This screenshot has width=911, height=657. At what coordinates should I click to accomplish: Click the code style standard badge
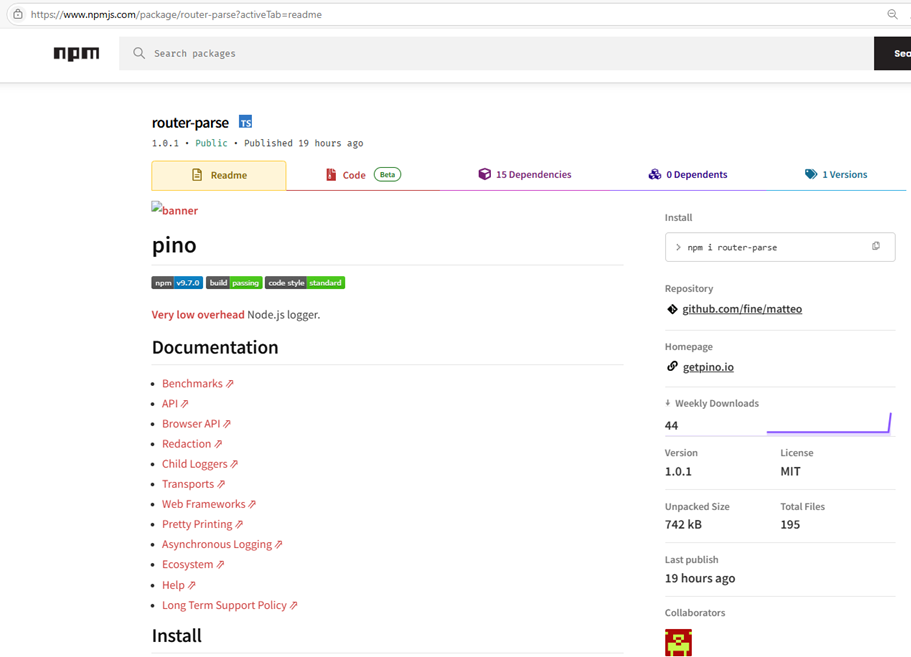tap(305, 283)
